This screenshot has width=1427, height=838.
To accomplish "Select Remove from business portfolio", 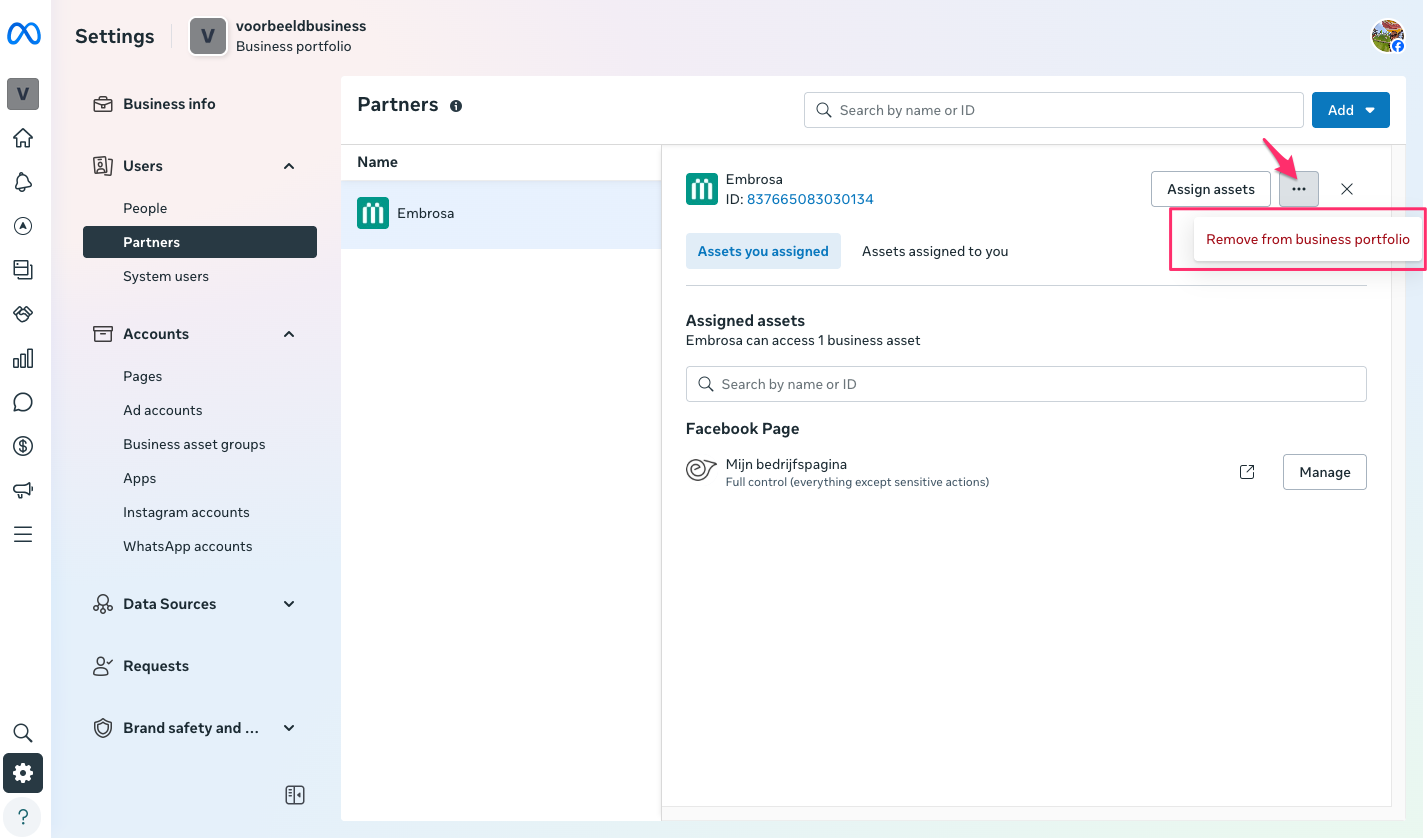I will tap(1307, 239).
